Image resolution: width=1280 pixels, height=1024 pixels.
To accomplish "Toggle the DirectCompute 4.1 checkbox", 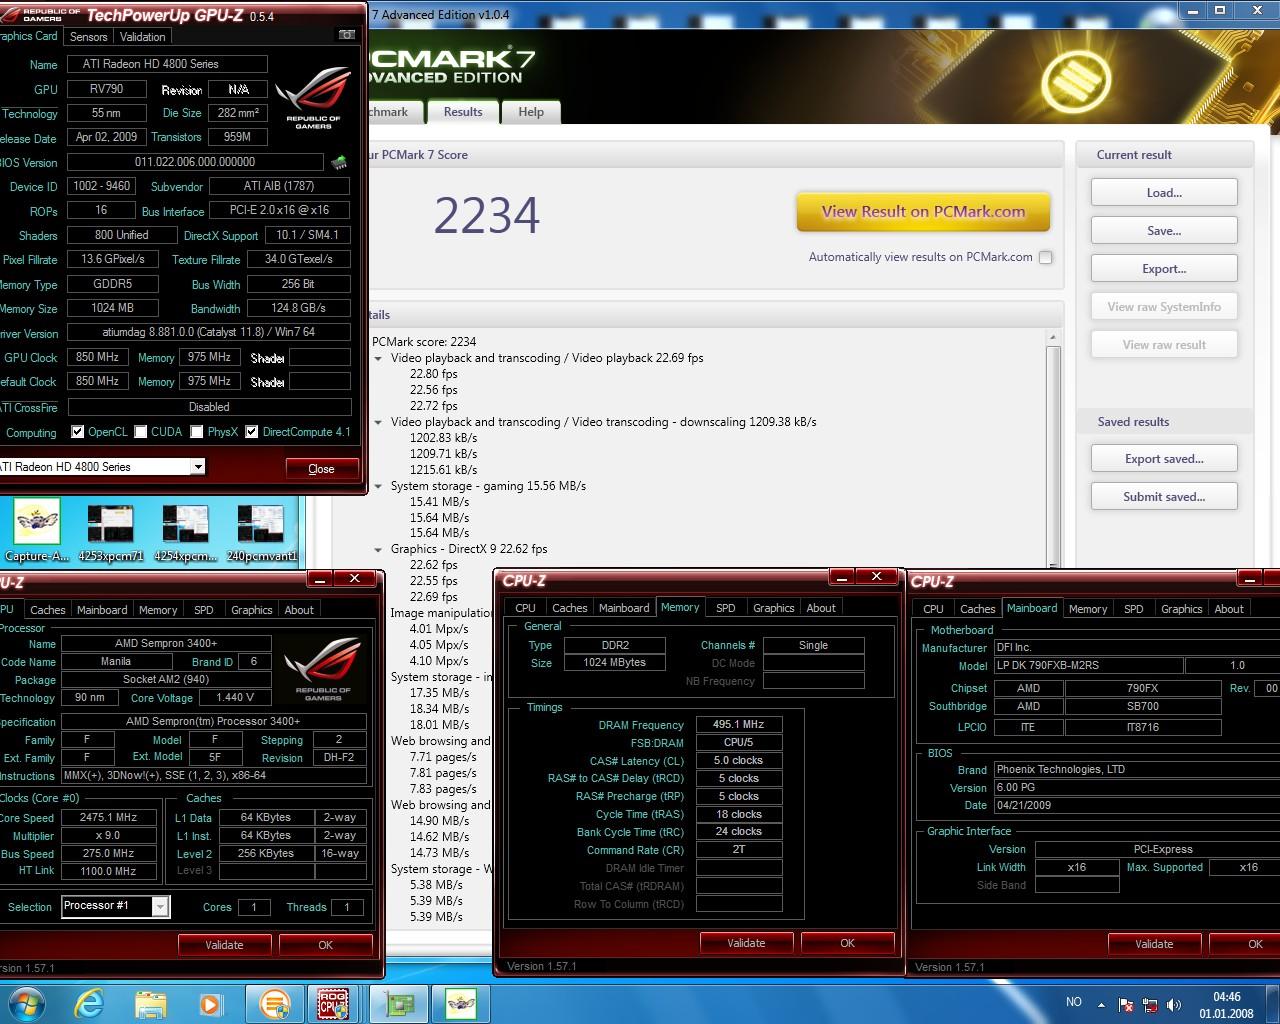I will [252, 432].
